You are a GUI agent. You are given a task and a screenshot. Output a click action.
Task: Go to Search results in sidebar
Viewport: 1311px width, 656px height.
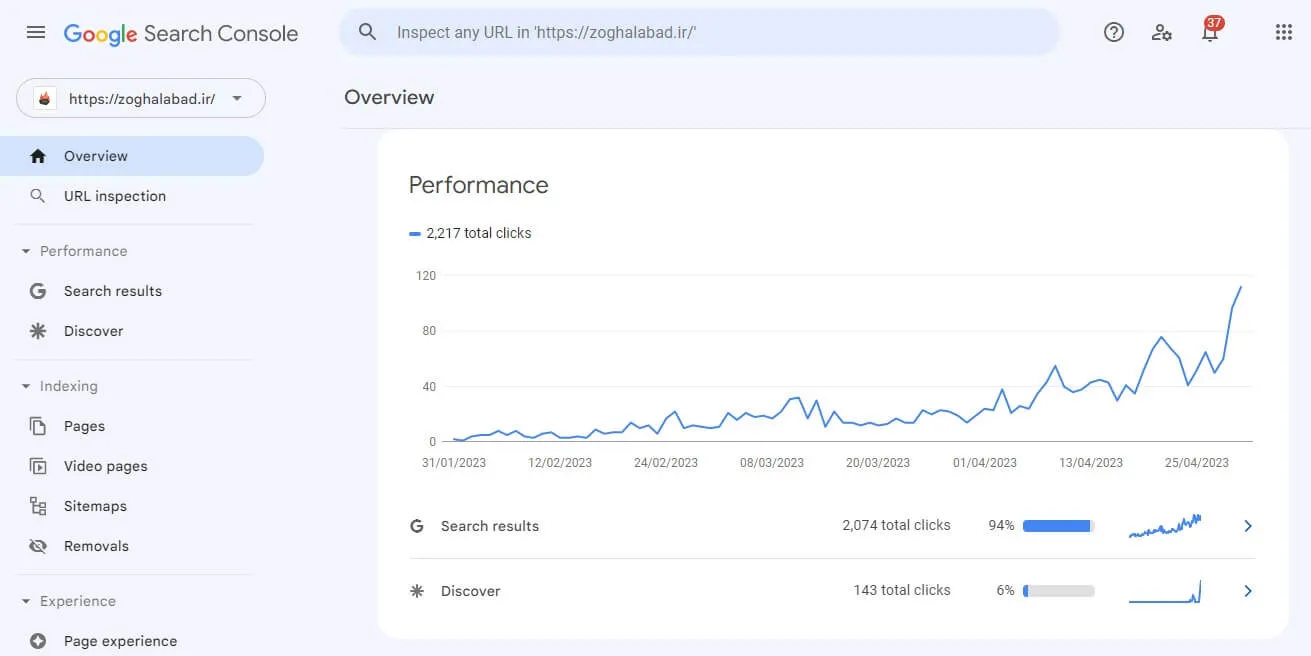point(132,291)
